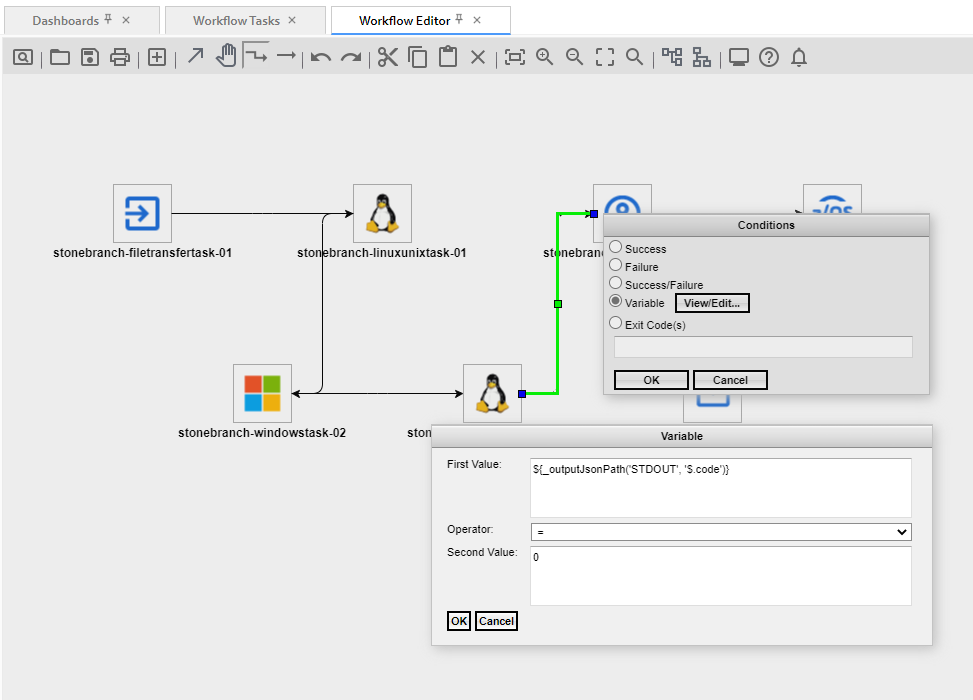
Task: Select the Success radio button
Action: click(616, 247)
